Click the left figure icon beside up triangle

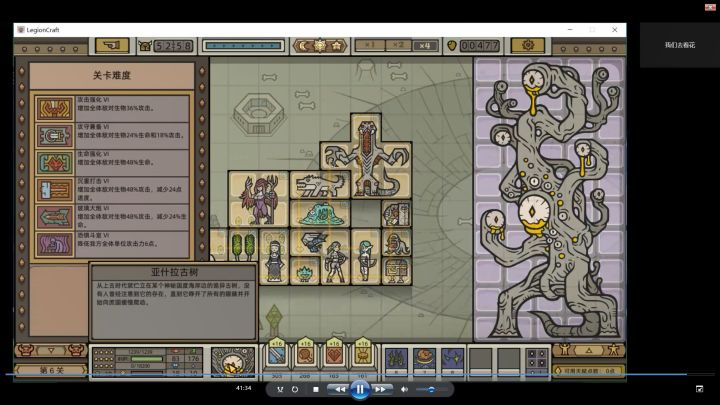point(564,350)
